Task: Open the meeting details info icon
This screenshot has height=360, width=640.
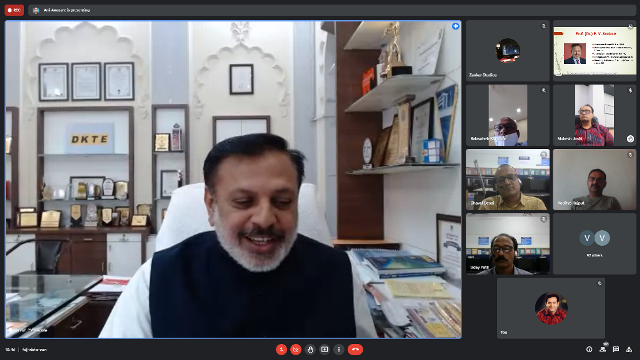Action: coord(589,349)
